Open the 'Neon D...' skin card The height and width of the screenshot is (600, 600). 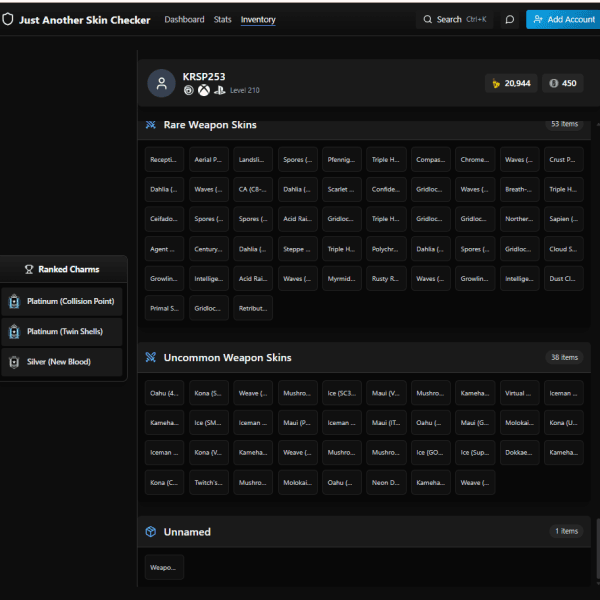click(386, 482)
